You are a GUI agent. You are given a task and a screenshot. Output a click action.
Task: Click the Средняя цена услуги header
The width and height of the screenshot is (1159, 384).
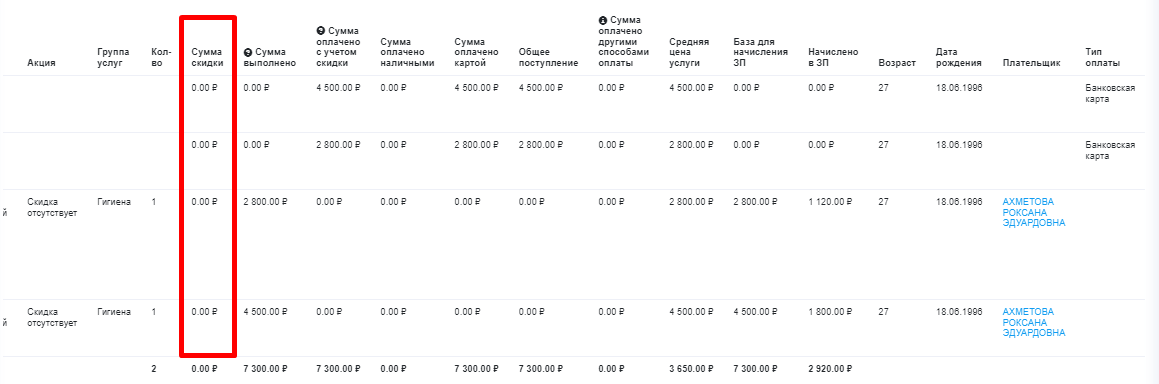click(689, 52)
